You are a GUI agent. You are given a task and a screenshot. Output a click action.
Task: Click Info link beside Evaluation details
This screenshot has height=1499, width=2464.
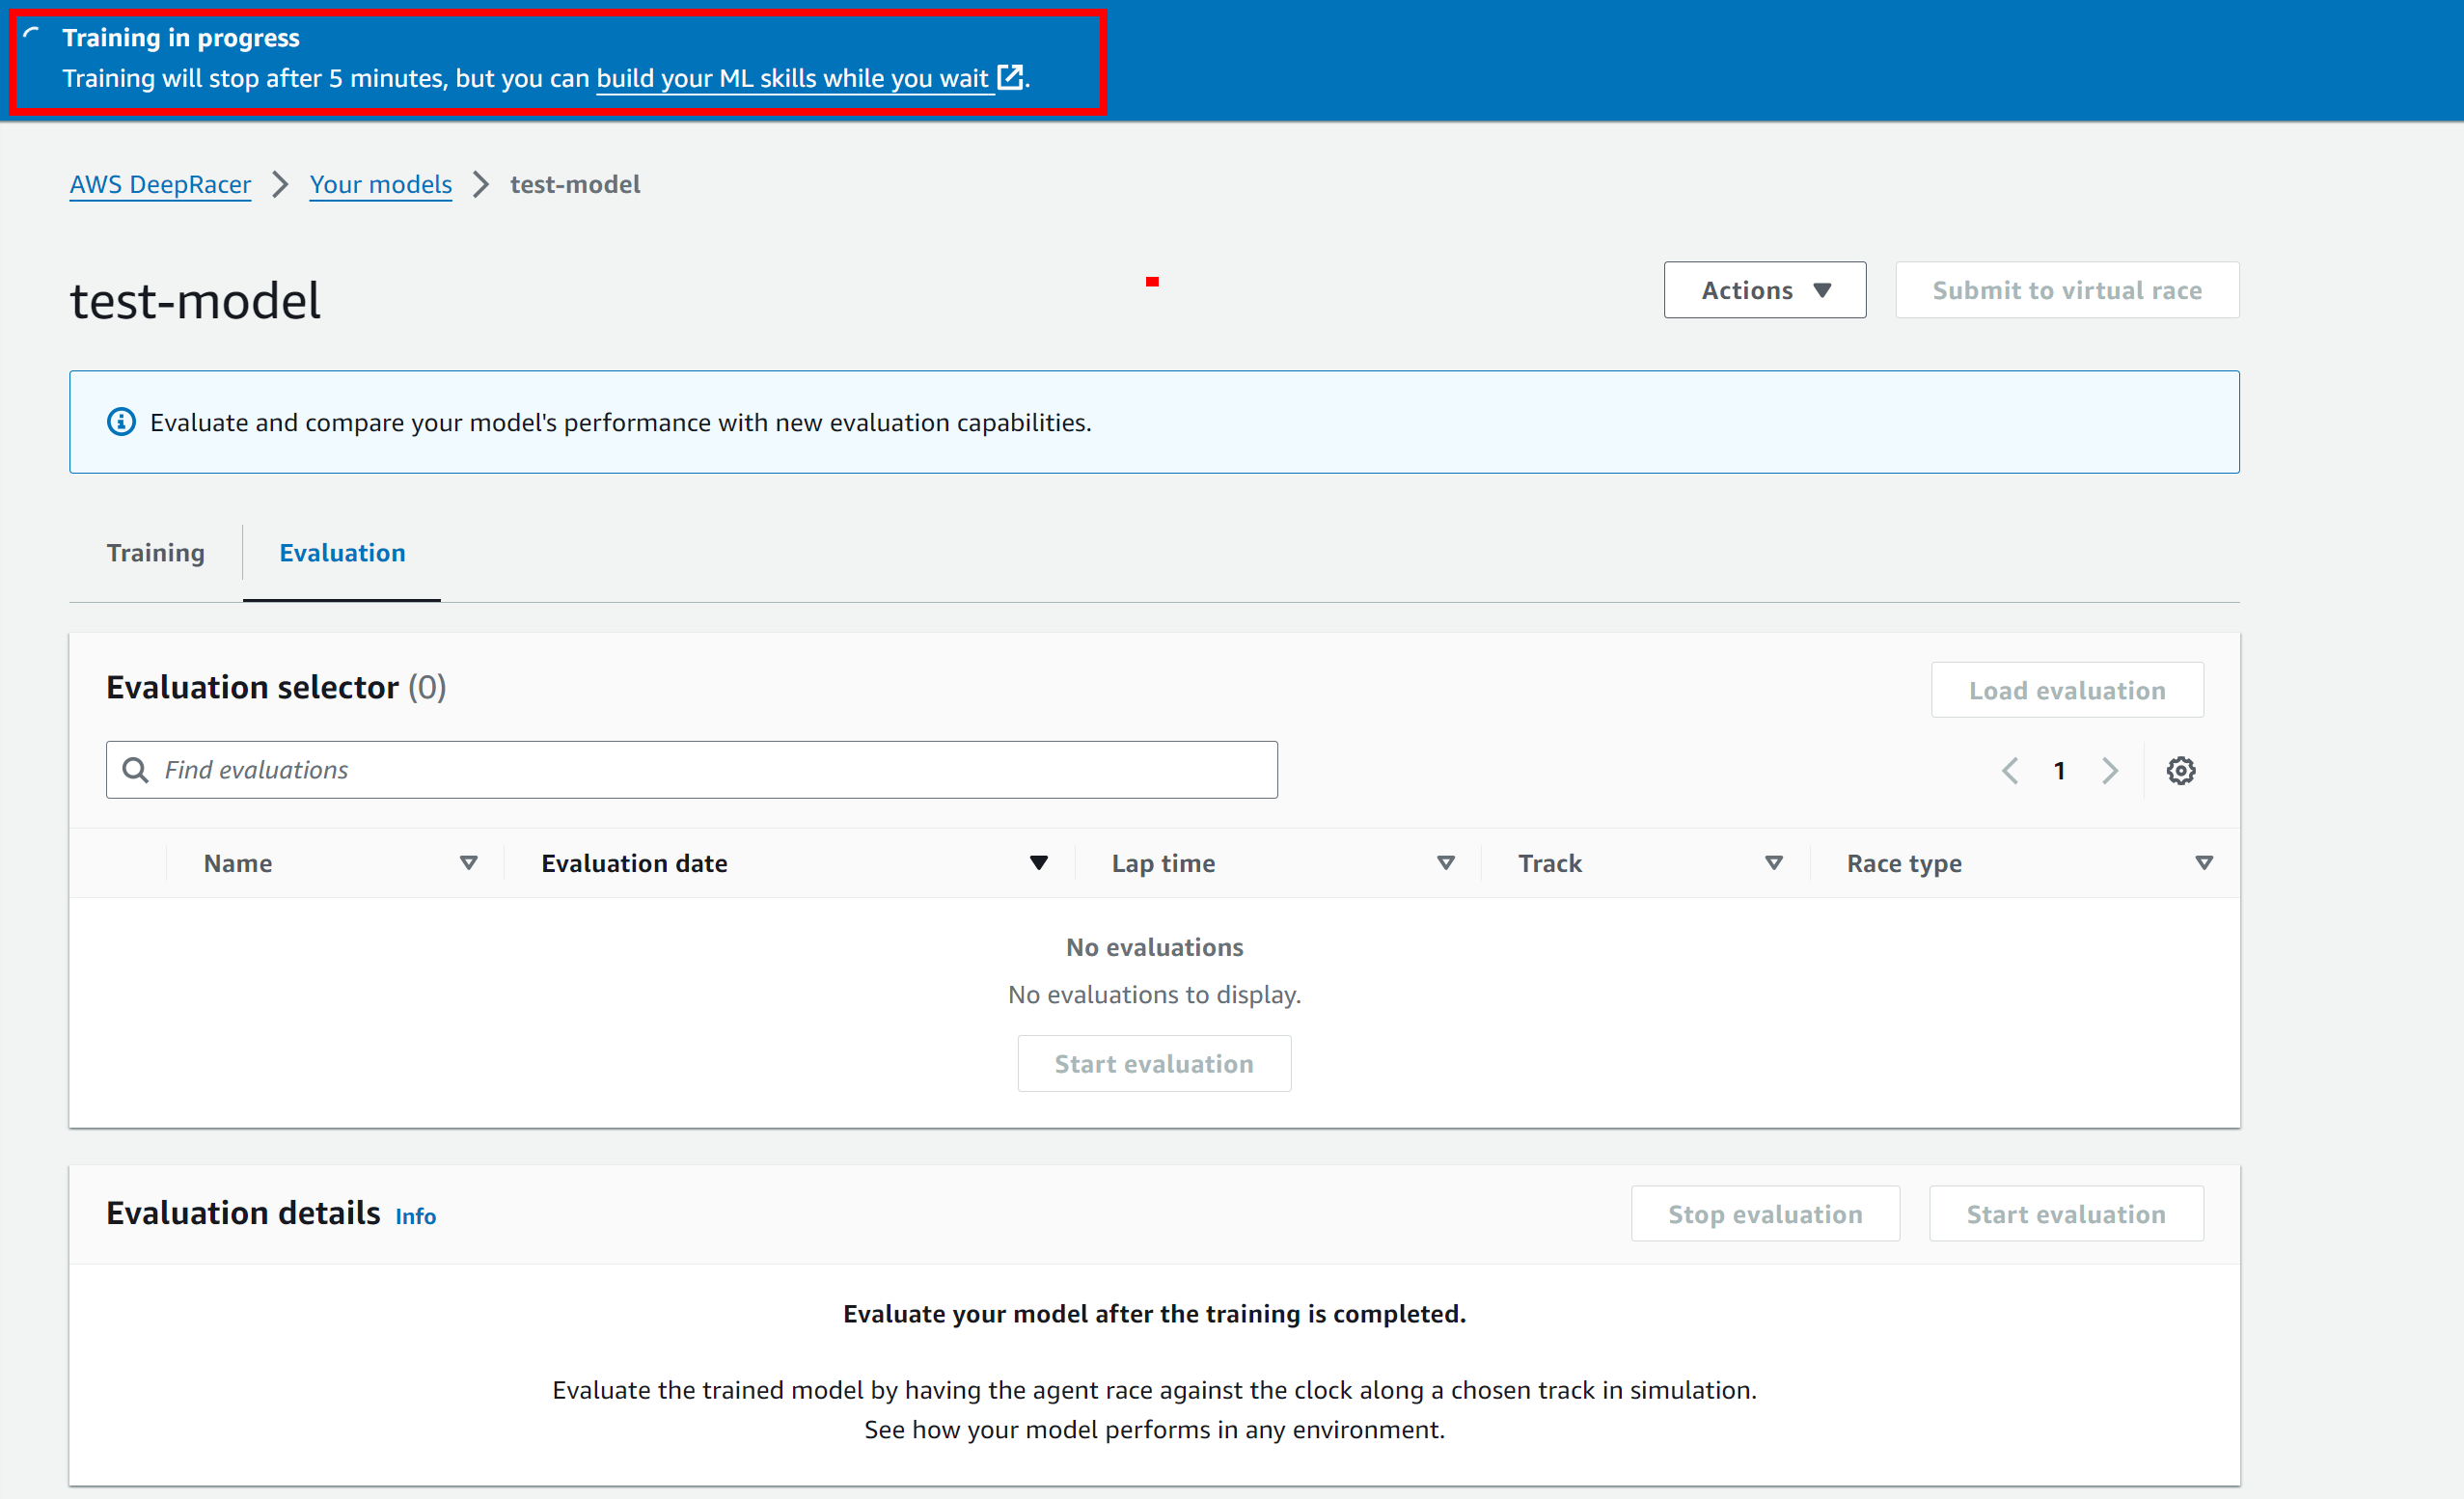click(x=415, y=1216)
